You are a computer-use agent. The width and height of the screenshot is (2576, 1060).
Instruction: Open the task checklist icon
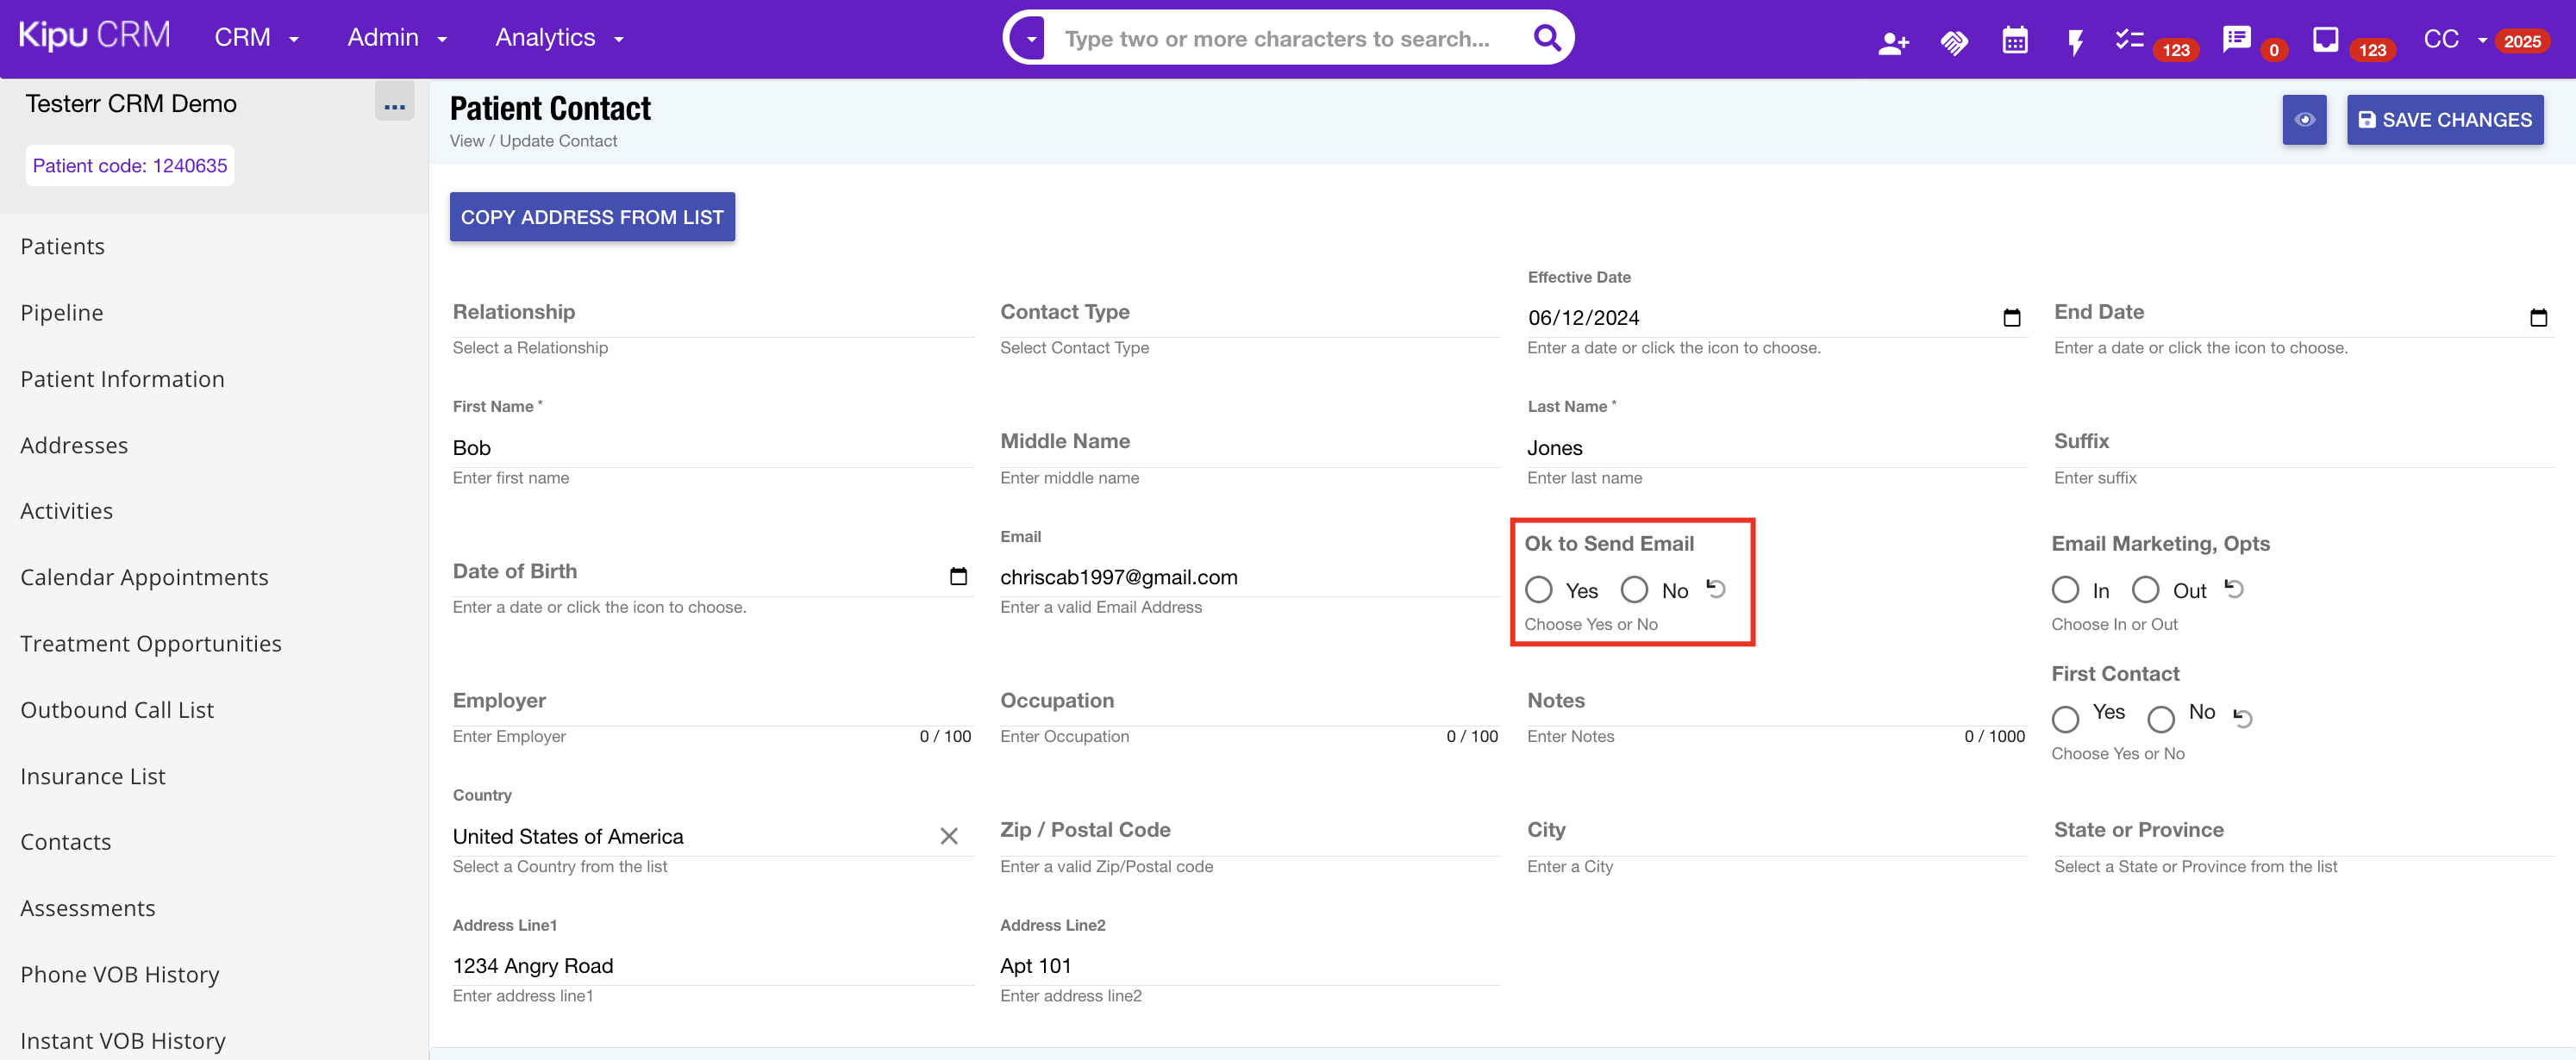coord(2129,40)
